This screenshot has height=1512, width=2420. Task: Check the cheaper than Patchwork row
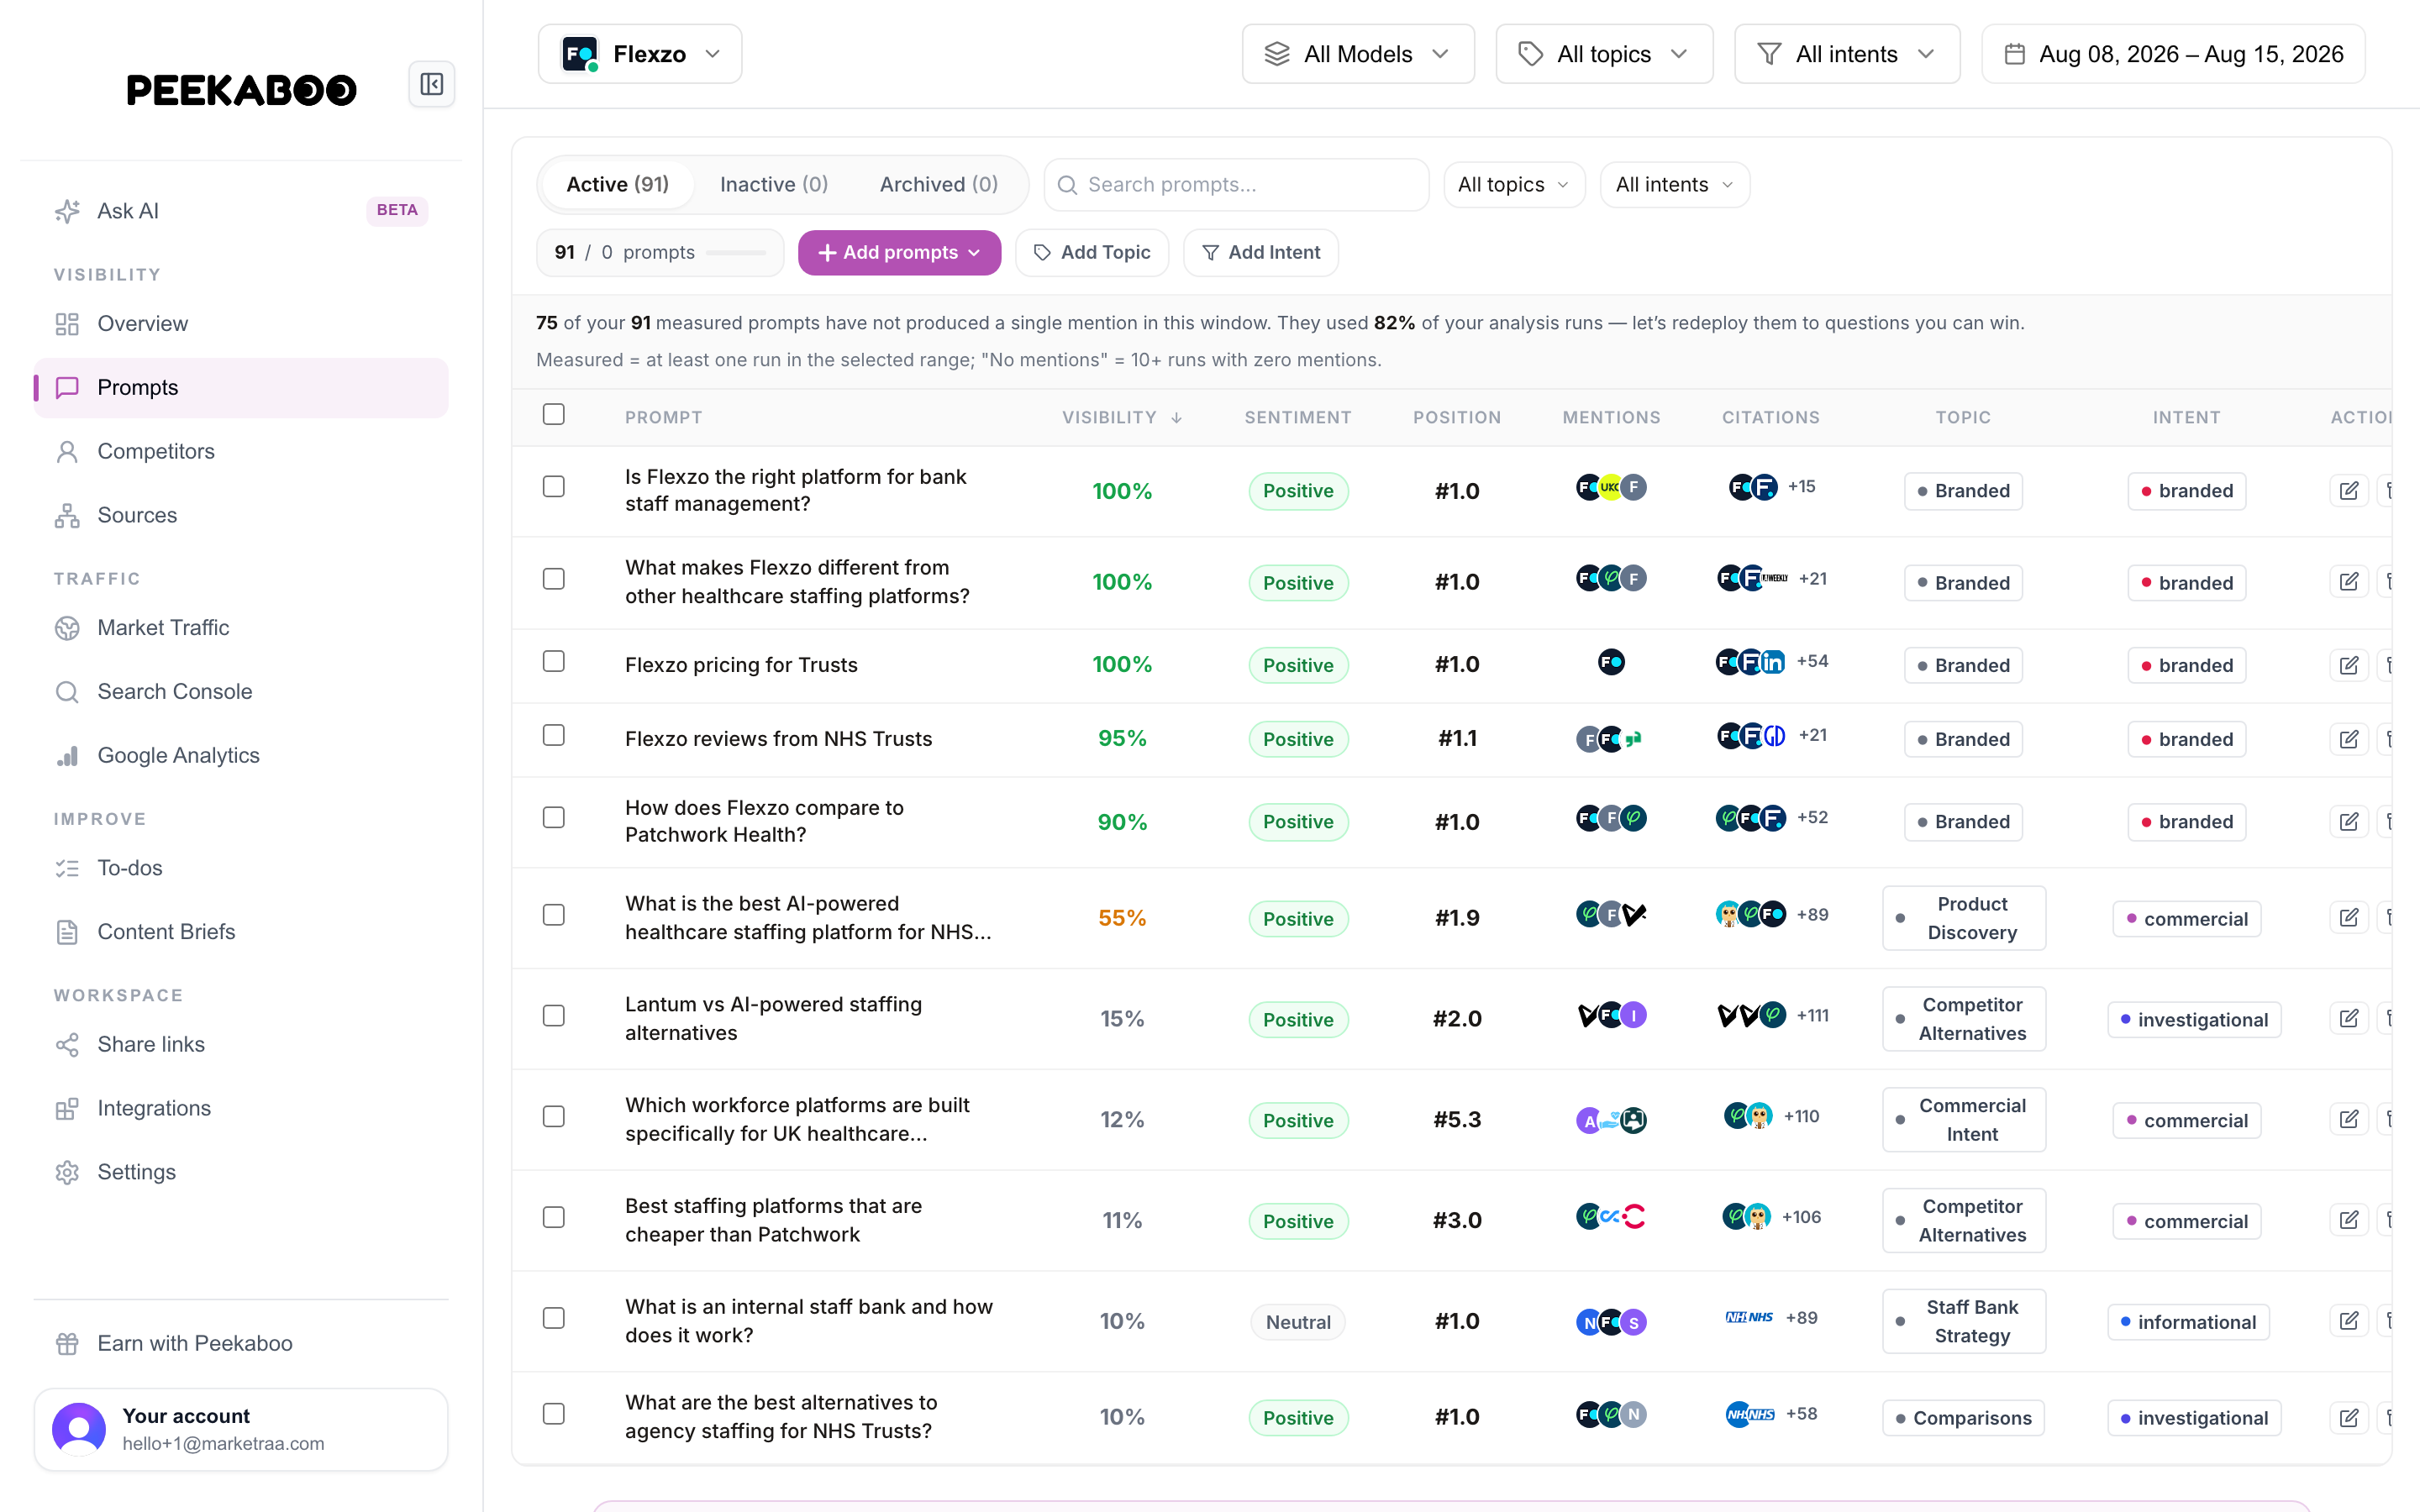[554, 1218]
